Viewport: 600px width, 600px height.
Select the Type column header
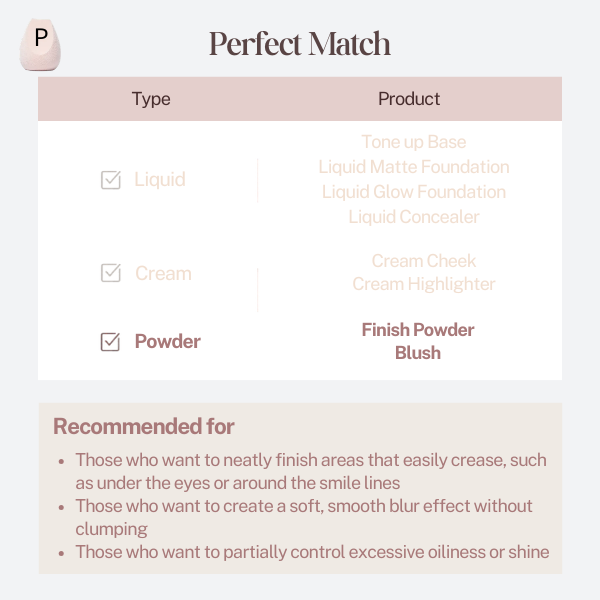(x=151, y=99)
